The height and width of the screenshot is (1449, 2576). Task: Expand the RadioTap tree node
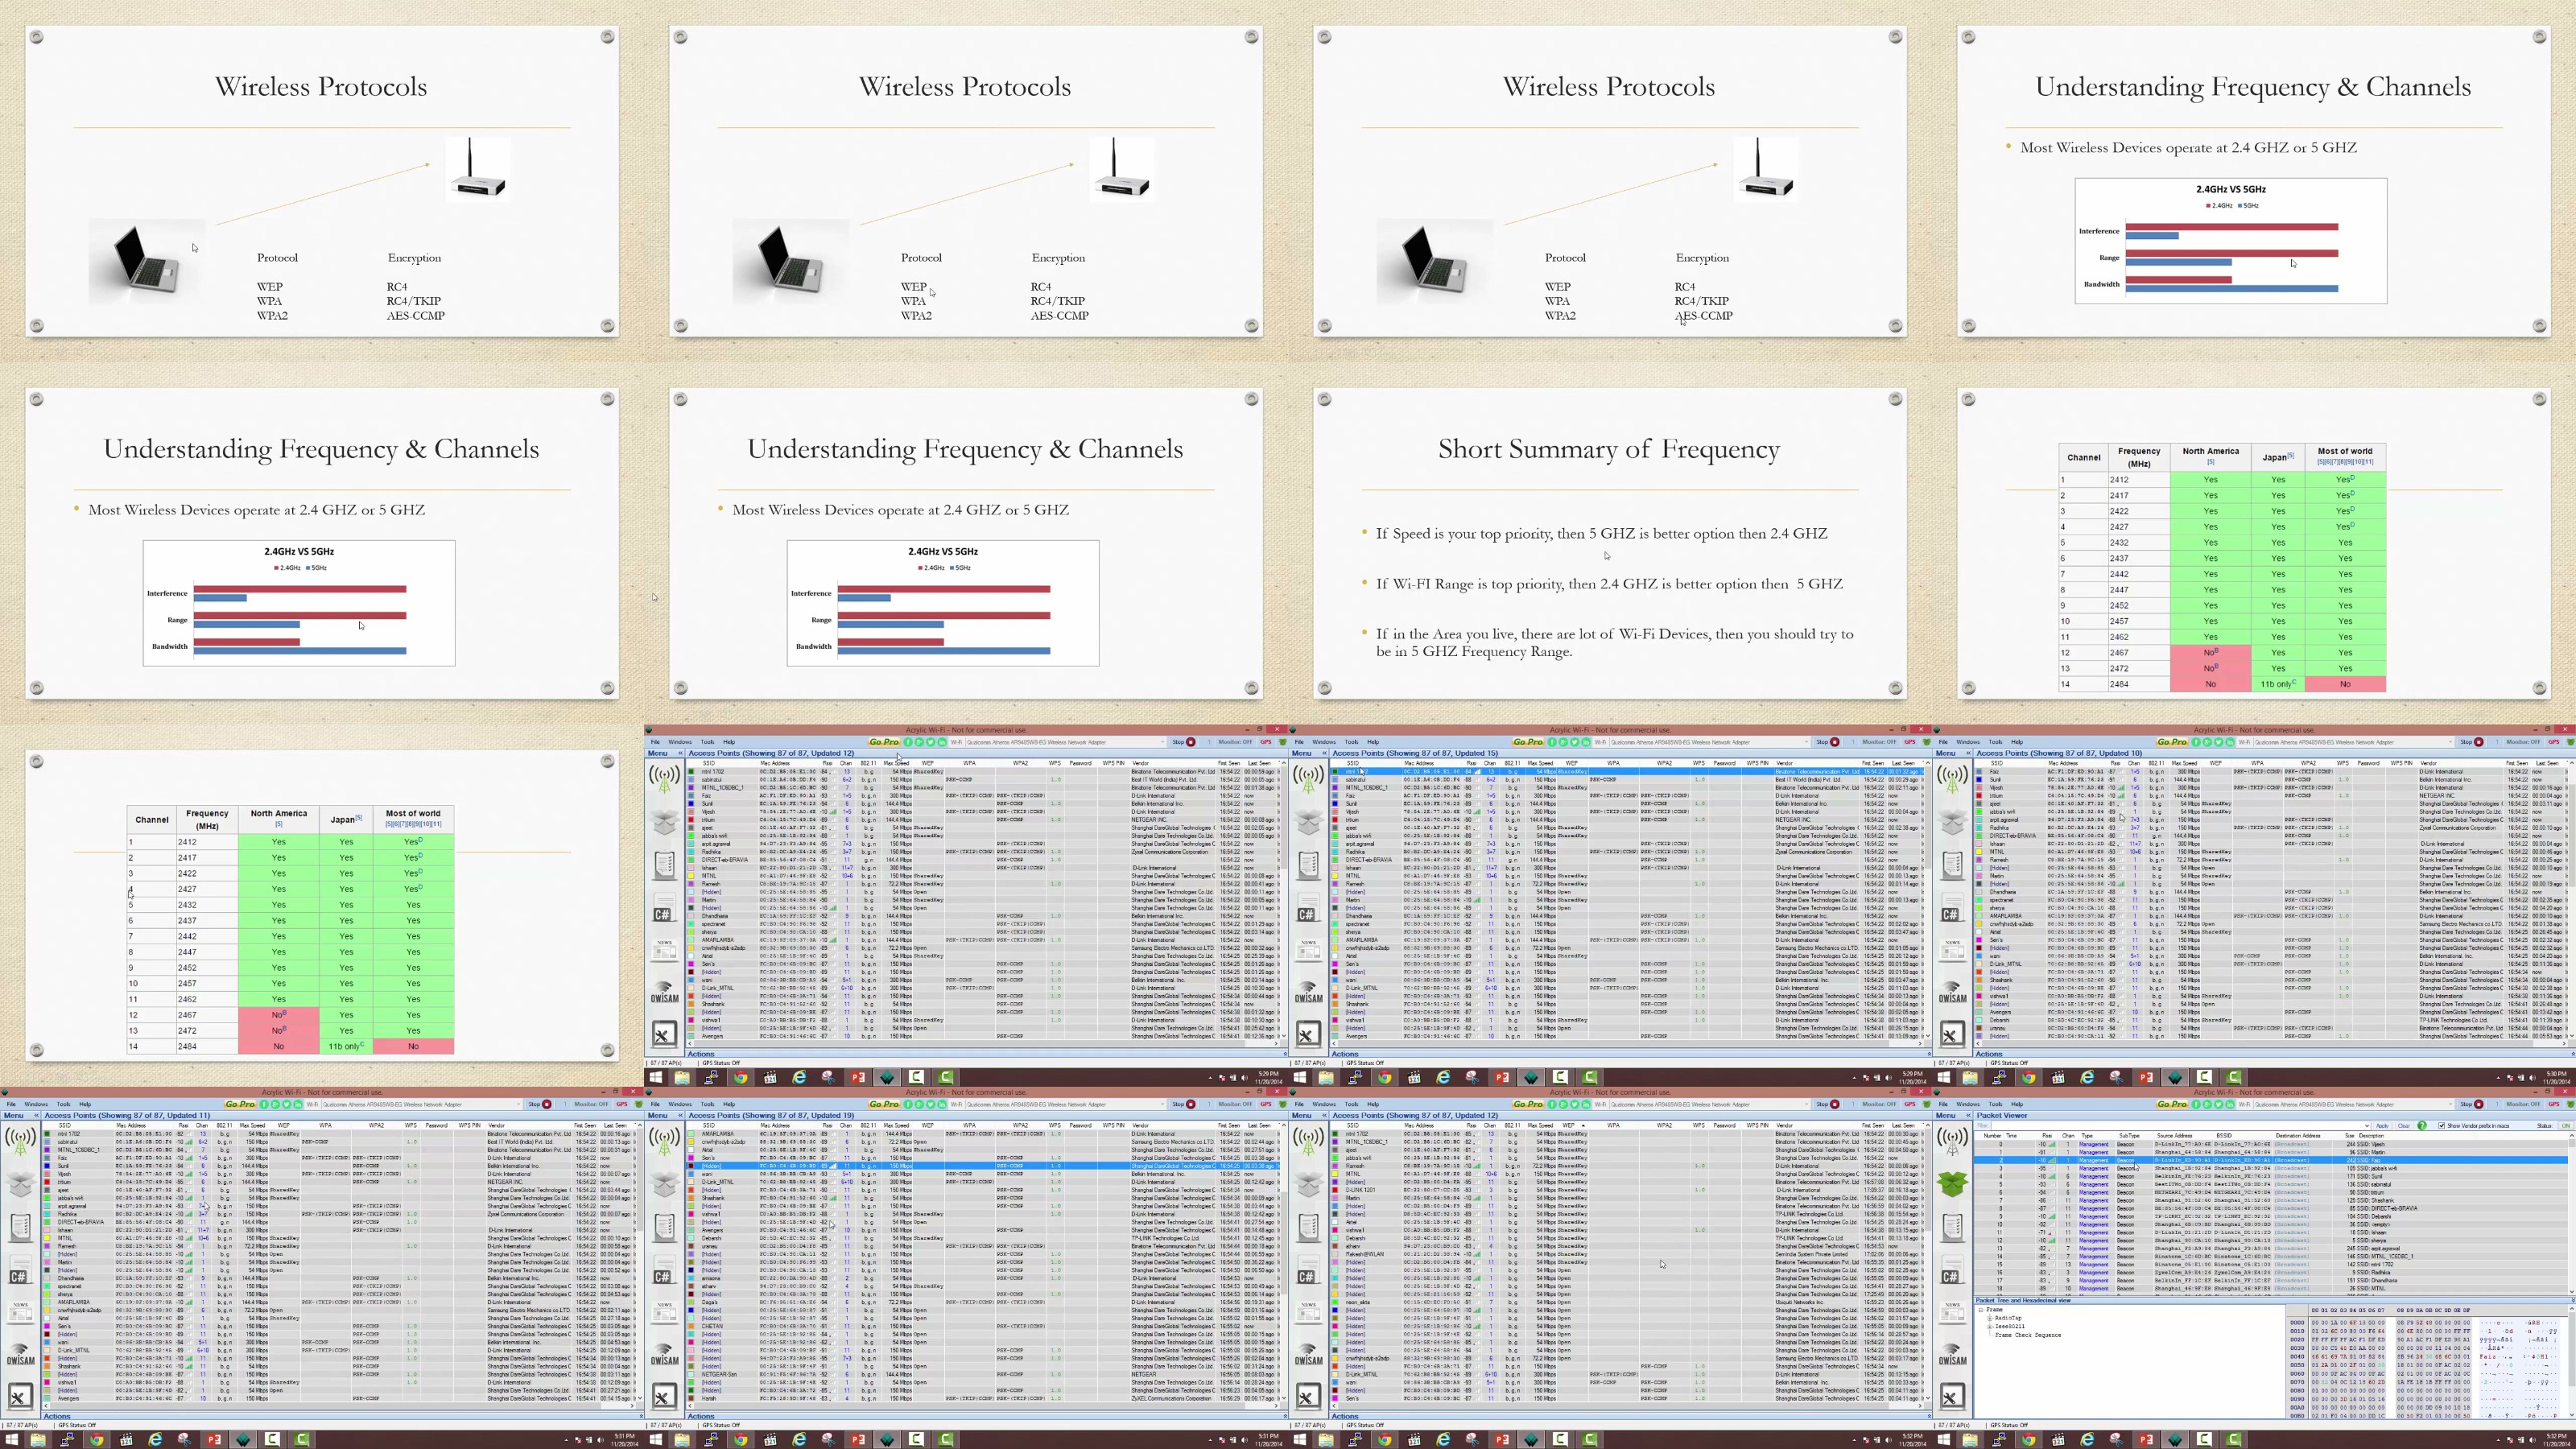tap(1990, 1319)
